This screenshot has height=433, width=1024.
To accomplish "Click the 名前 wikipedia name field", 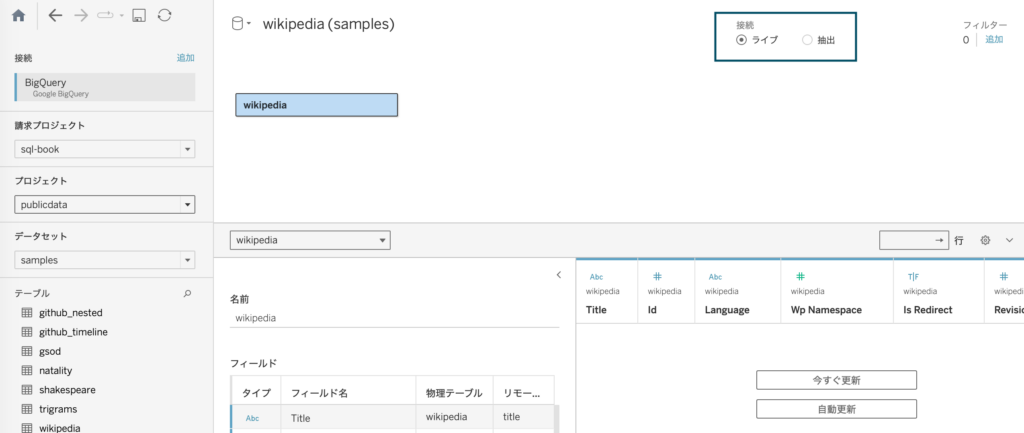I will (394, 319).
